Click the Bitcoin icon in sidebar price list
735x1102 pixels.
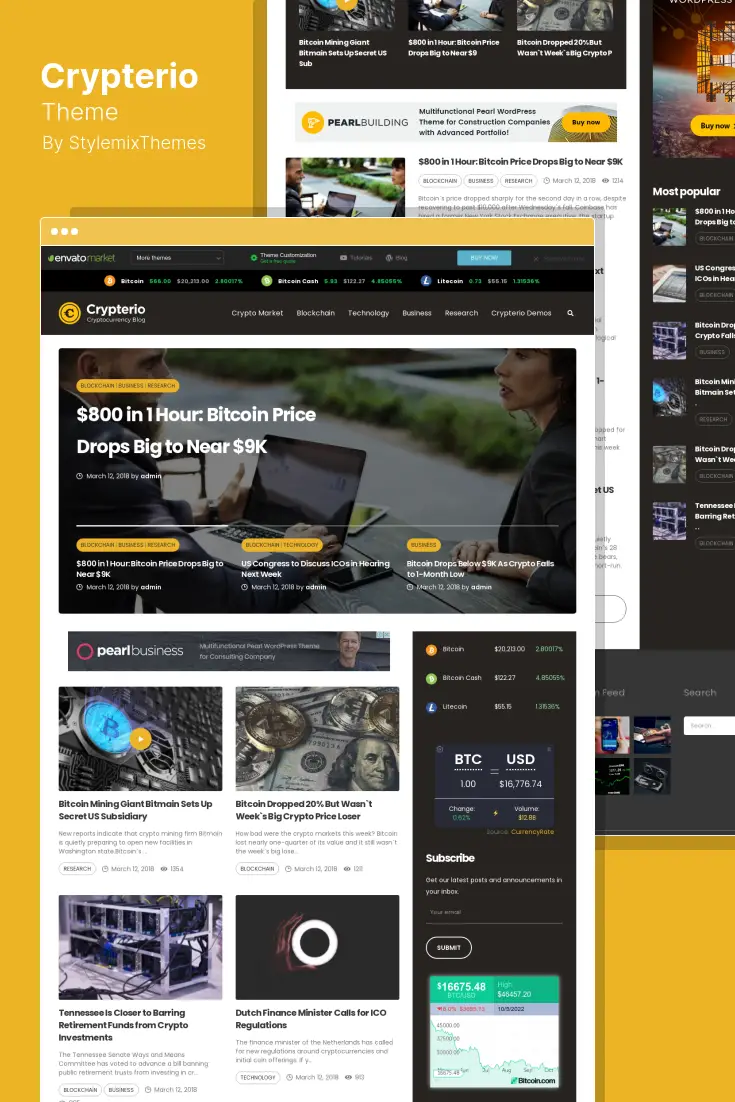[431, 649]
